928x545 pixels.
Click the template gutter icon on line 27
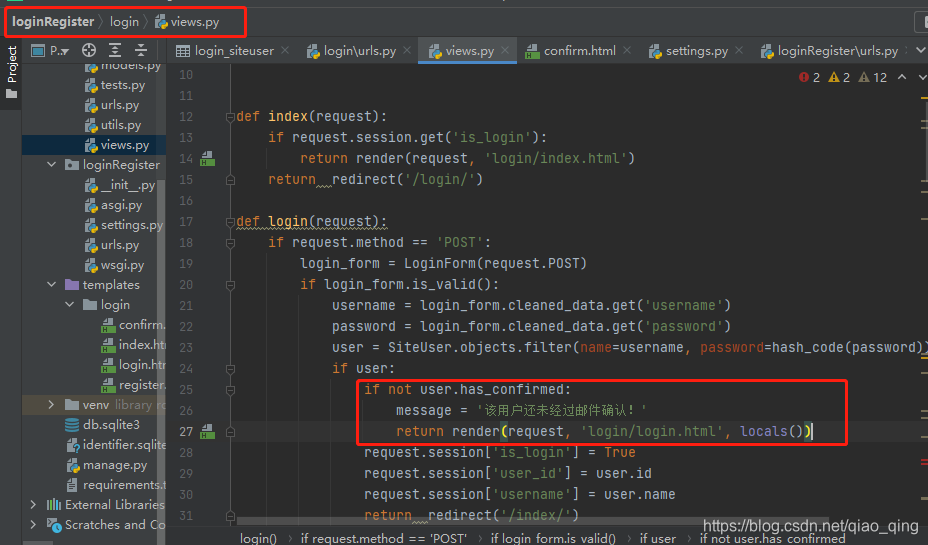[207, 432]
